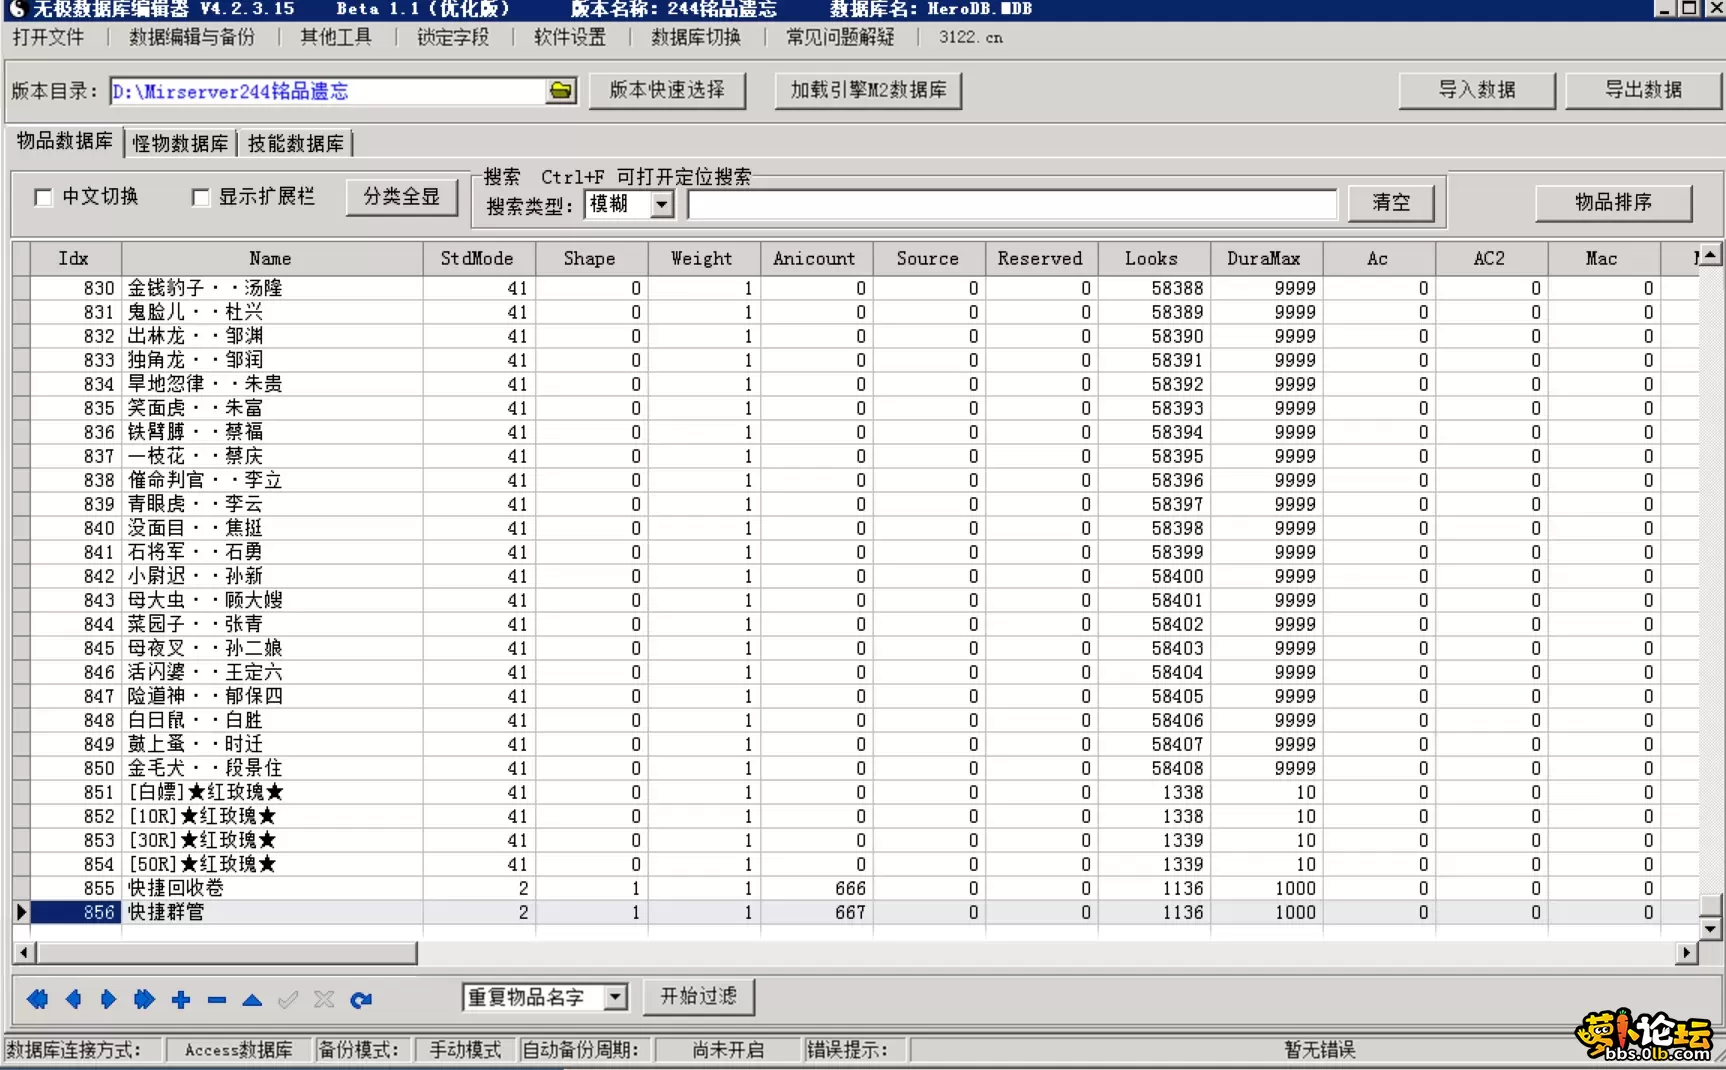The image size is (1726, 1070).
Task: Click 加载引擎M2数据库 button
Action: tap(868, 90)
